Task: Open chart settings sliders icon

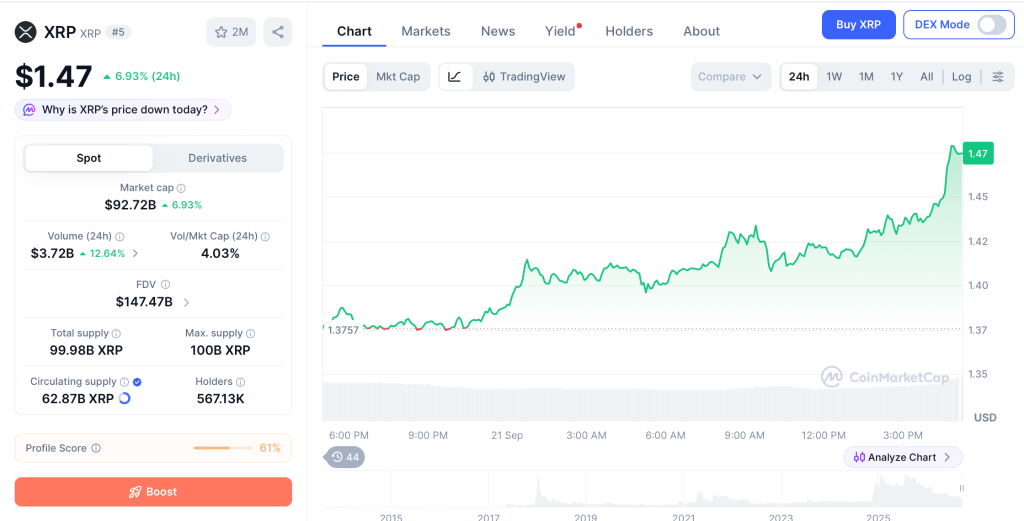Action: pos(998,76)
